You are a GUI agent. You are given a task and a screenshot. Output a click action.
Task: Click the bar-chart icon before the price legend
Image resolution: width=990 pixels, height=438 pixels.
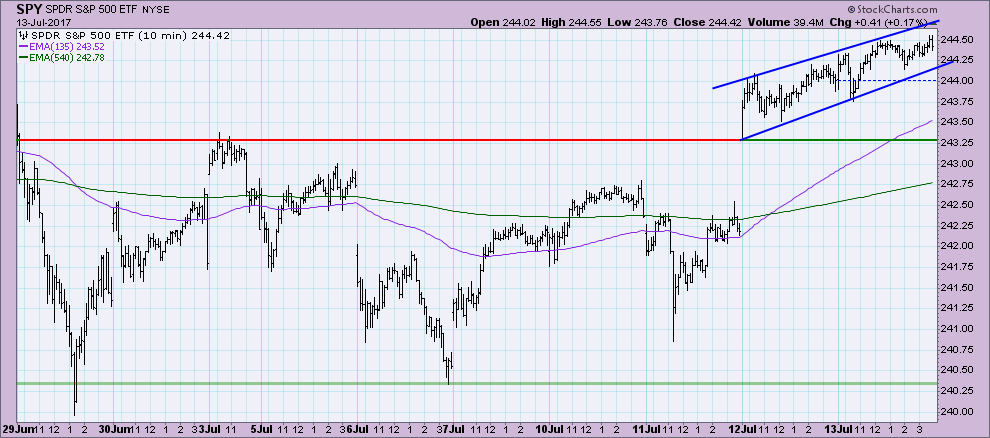(x=24, y=35)
